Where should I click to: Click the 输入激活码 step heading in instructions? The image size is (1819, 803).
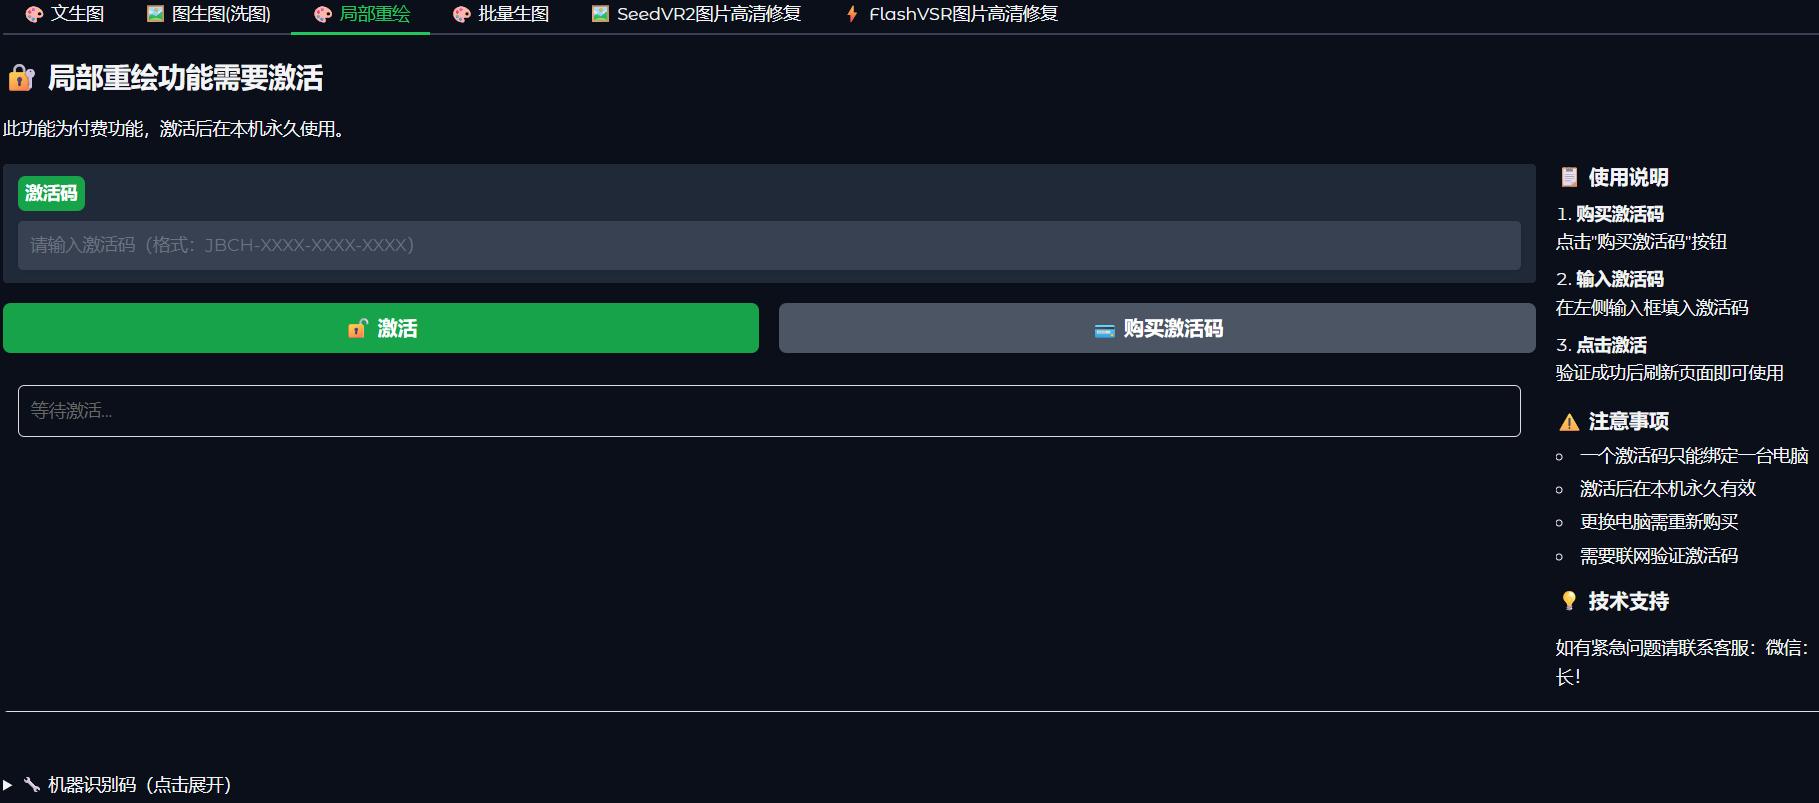pos(1619,279)
